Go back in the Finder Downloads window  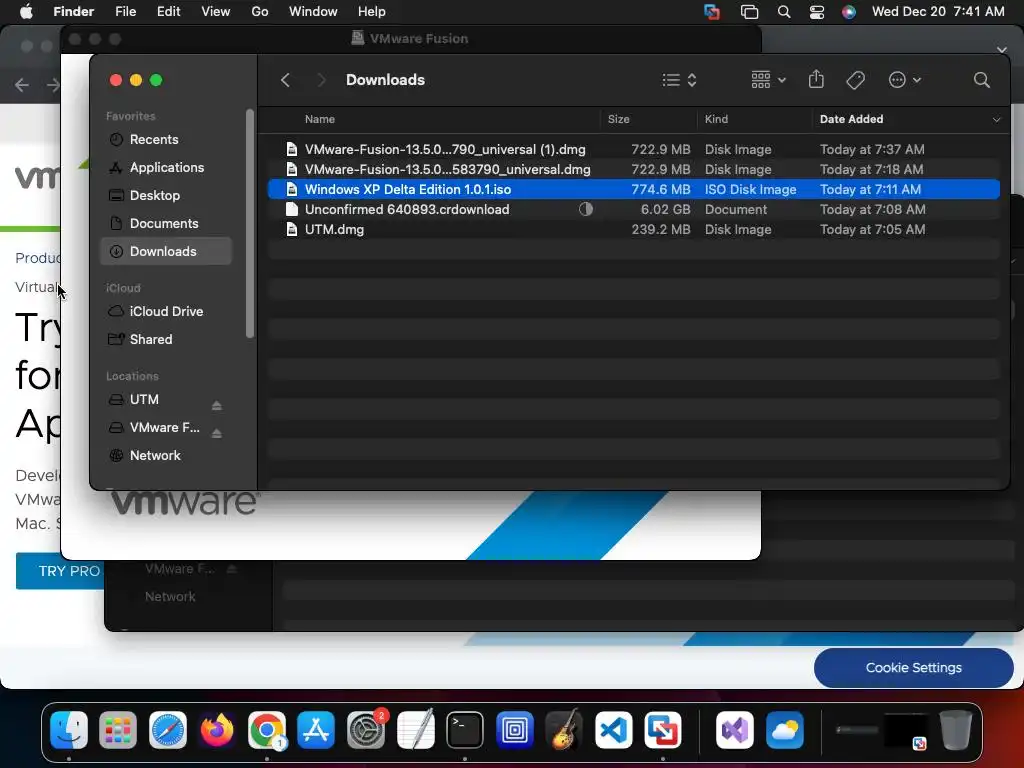click(x=285, y=80)
